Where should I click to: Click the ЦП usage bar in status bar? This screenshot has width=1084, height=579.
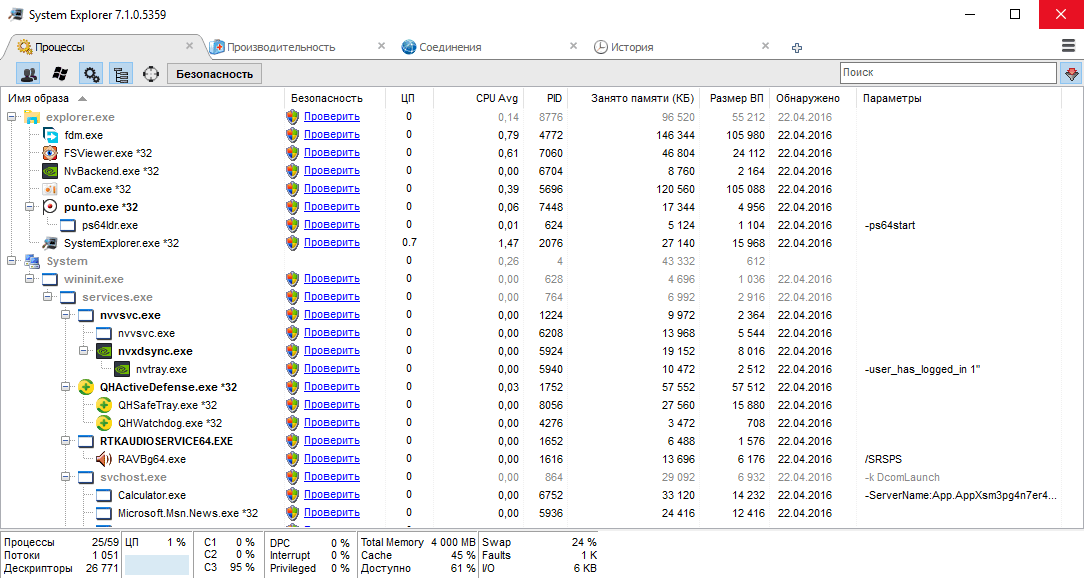tap(157, 564)
